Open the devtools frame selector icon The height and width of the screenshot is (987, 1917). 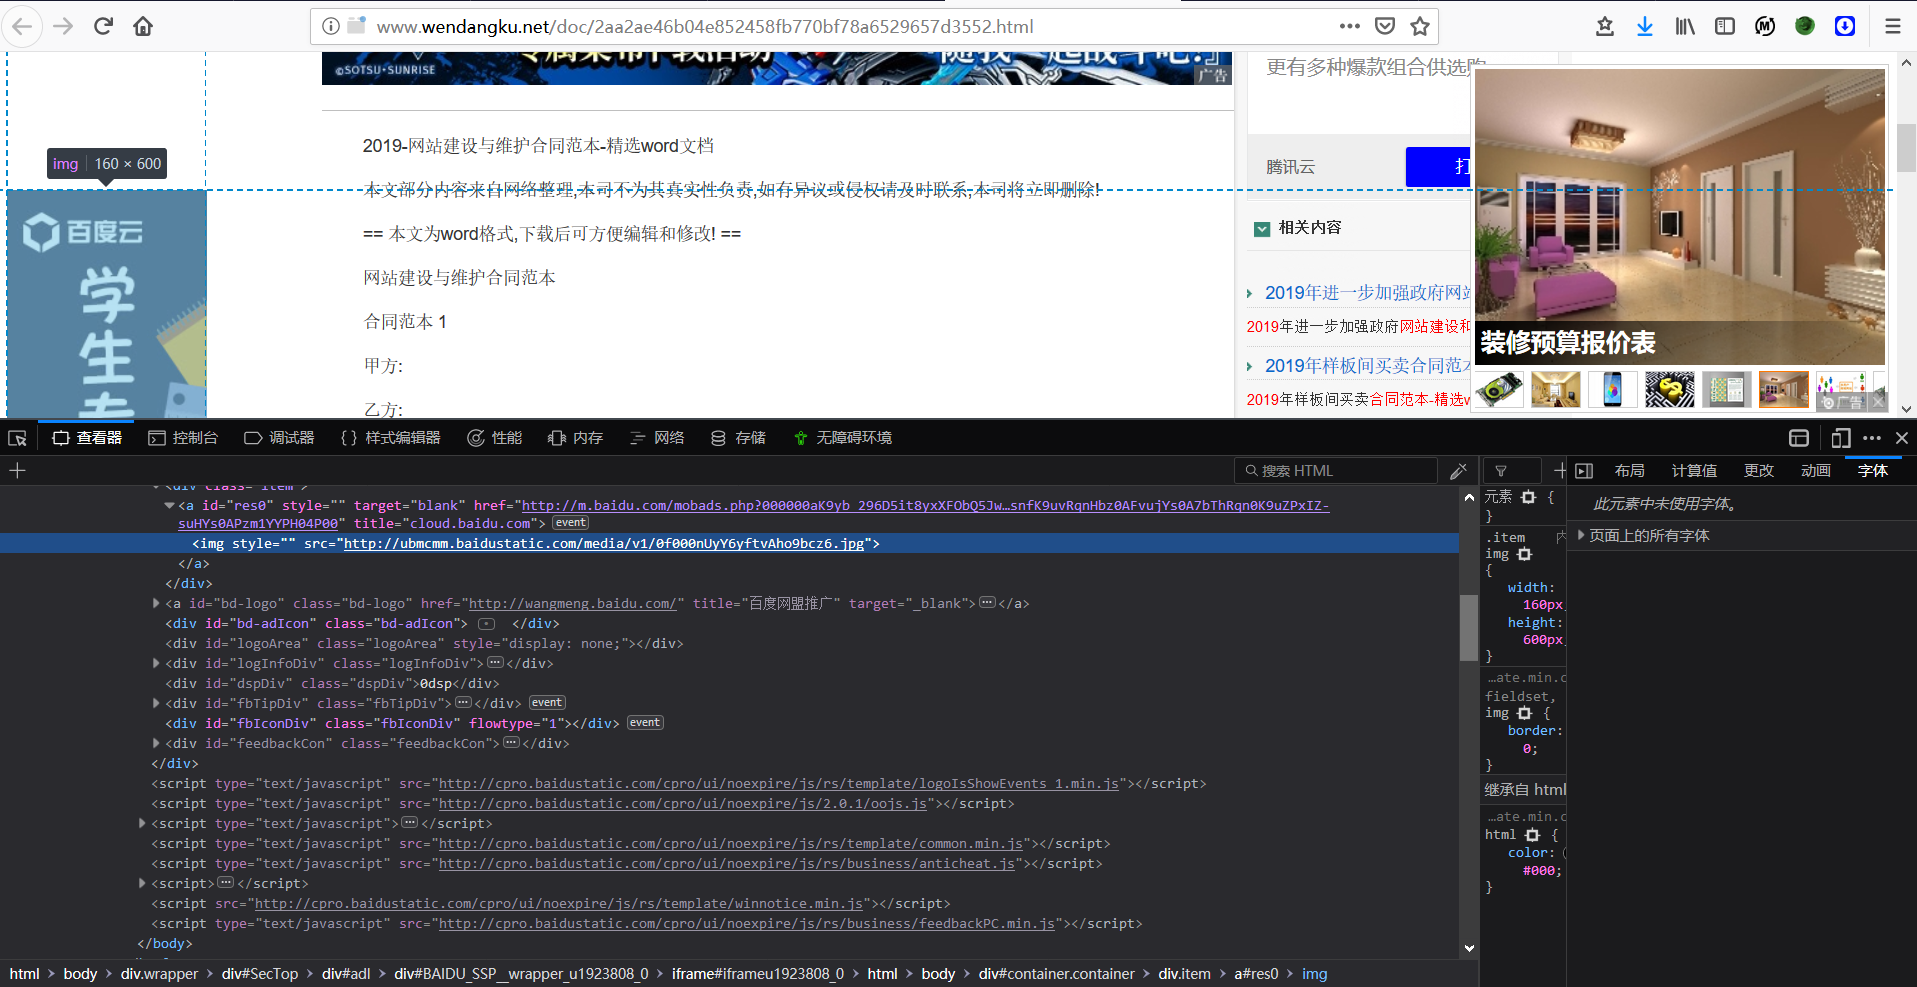coord(1799,438)
